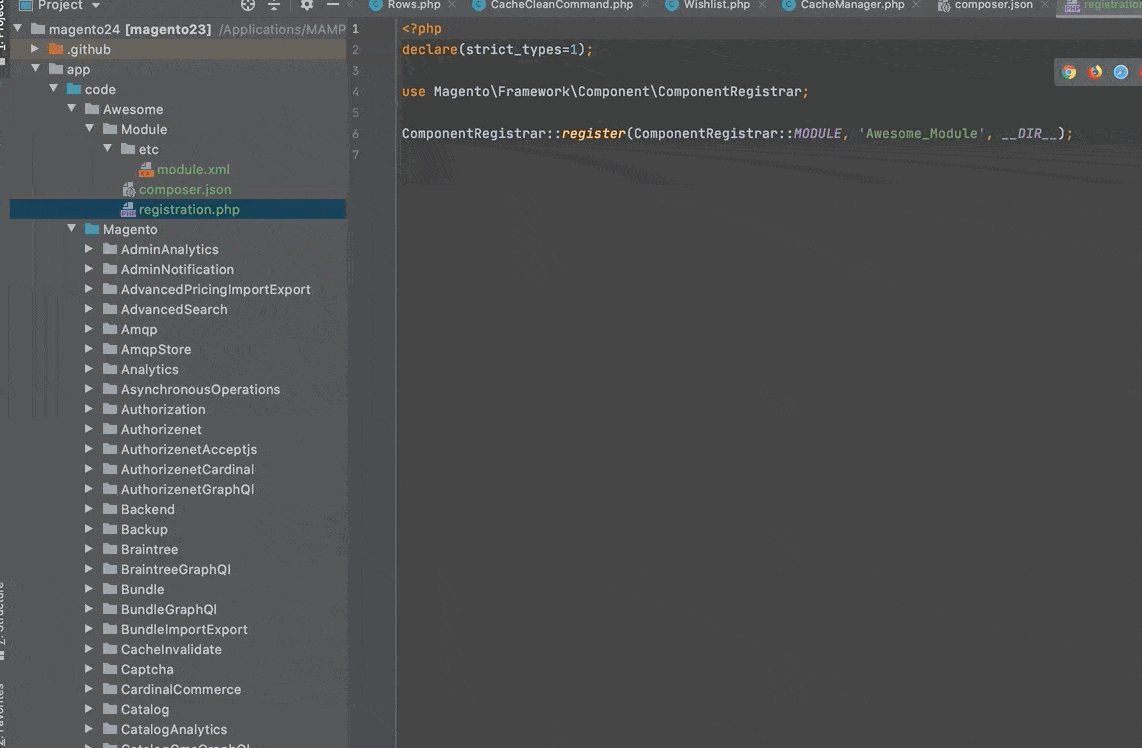1142x748 pixels.
Task: Click the locate/select opened file crosshair icon
Action: (x=248, y=5)
